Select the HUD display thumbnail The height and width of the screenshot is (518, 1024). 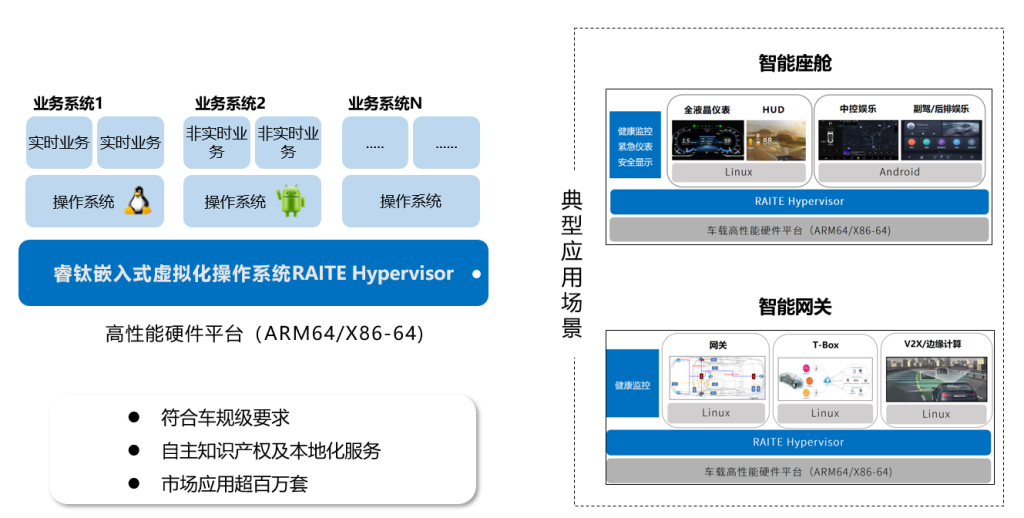(x=776, y=140)
